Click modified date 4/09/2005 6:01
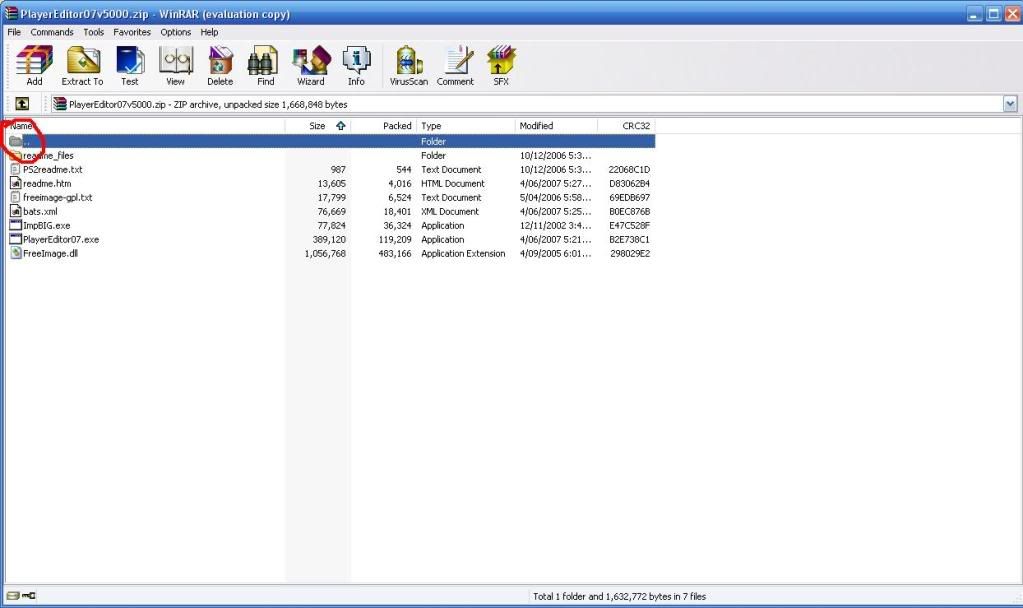 click(x=555, y=253)
